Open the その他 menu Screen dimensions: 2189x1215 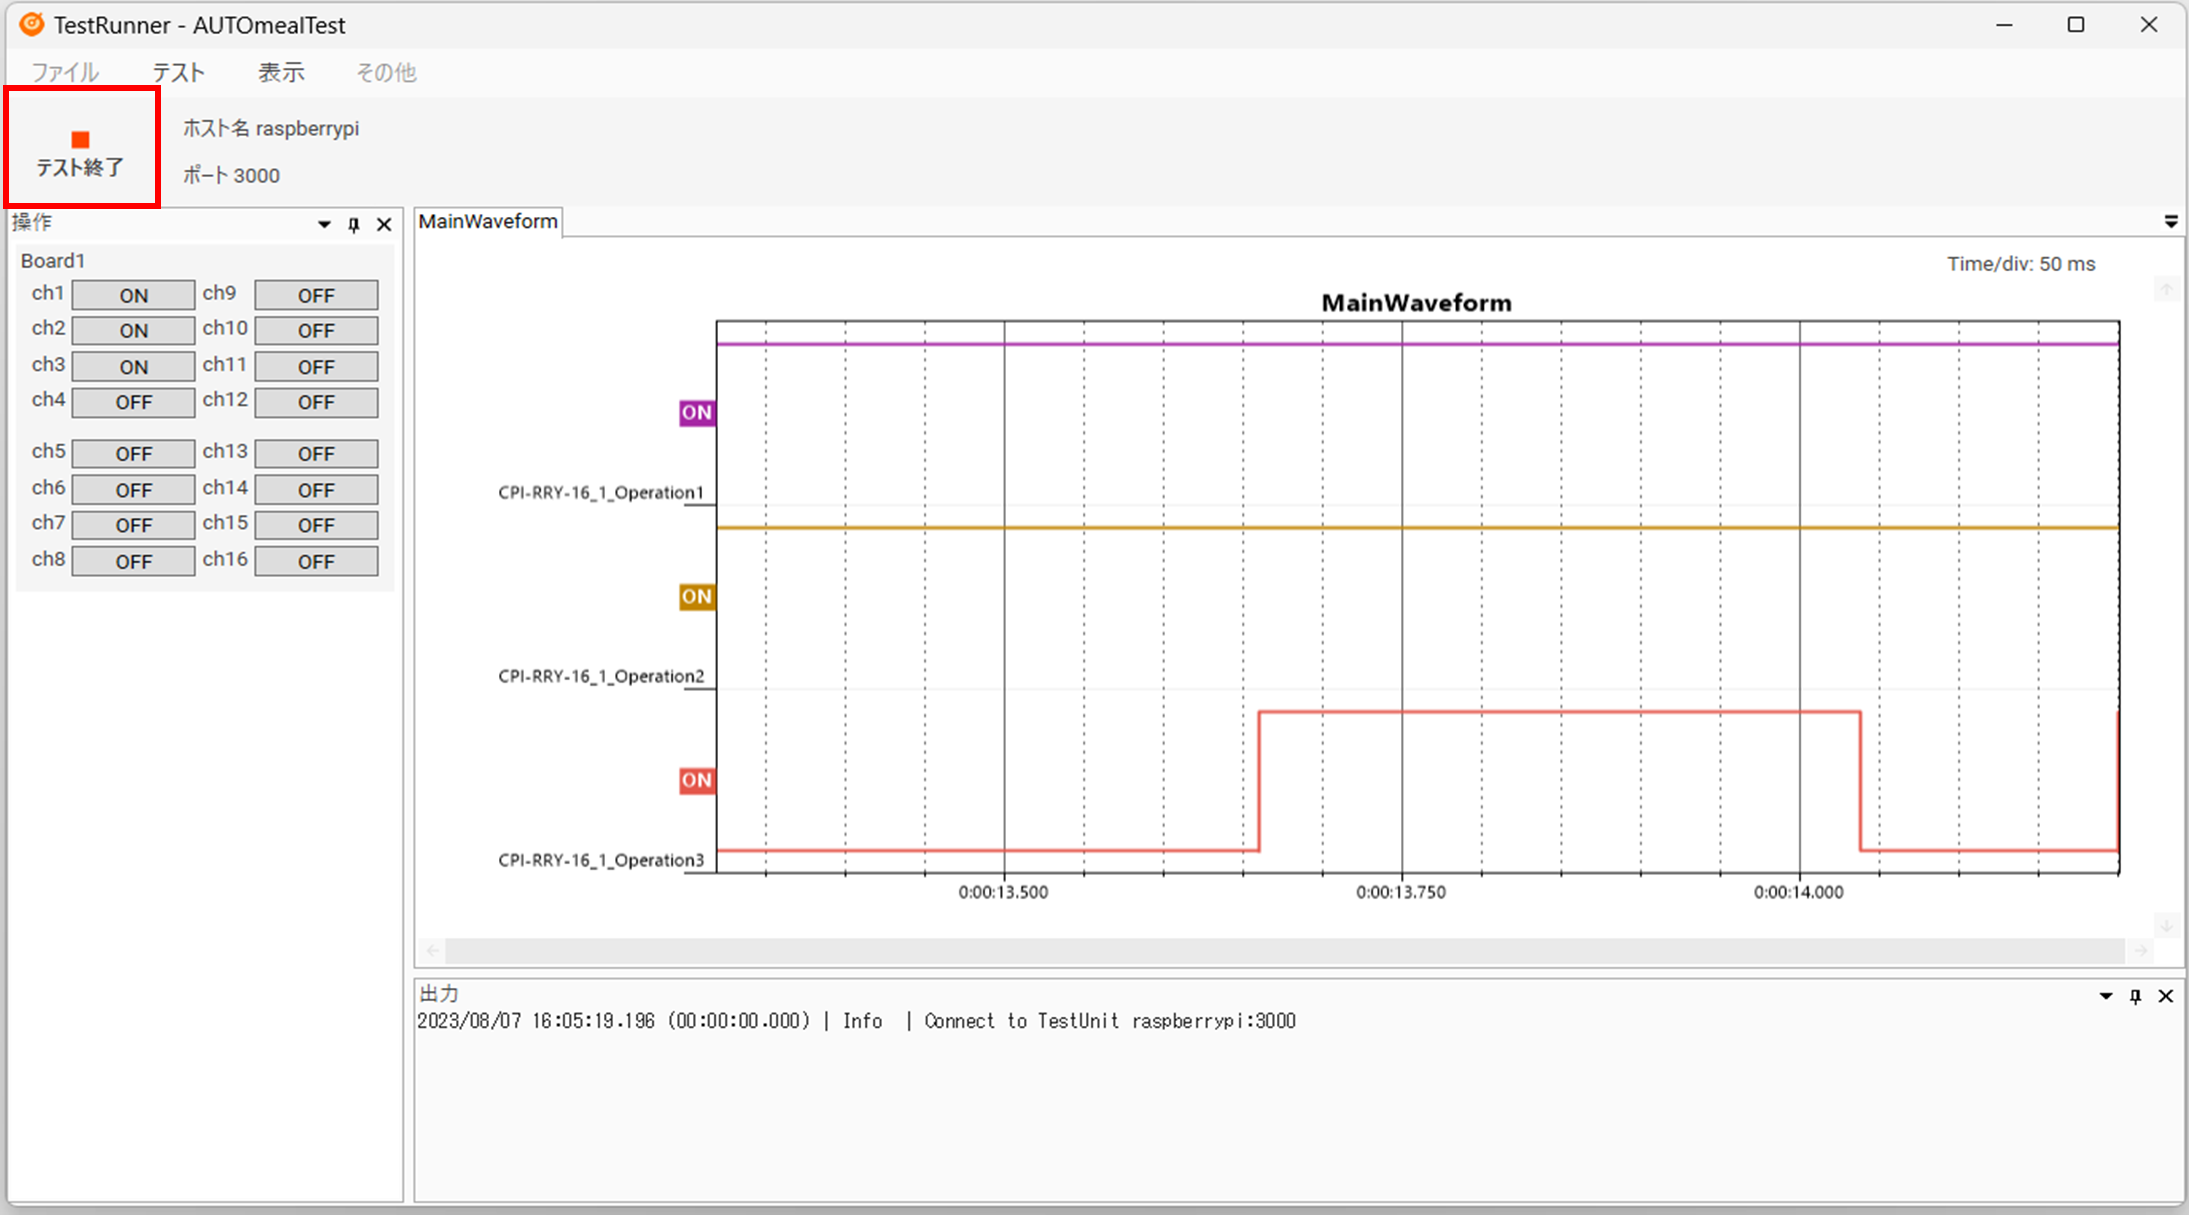384,71
